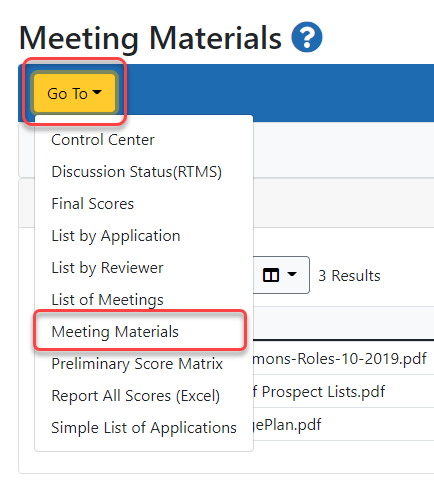Open the Prospect Lists.pdf file
The height and width of the screenshot is (491, 434).
pyautogui.click(x=319, y=392)
